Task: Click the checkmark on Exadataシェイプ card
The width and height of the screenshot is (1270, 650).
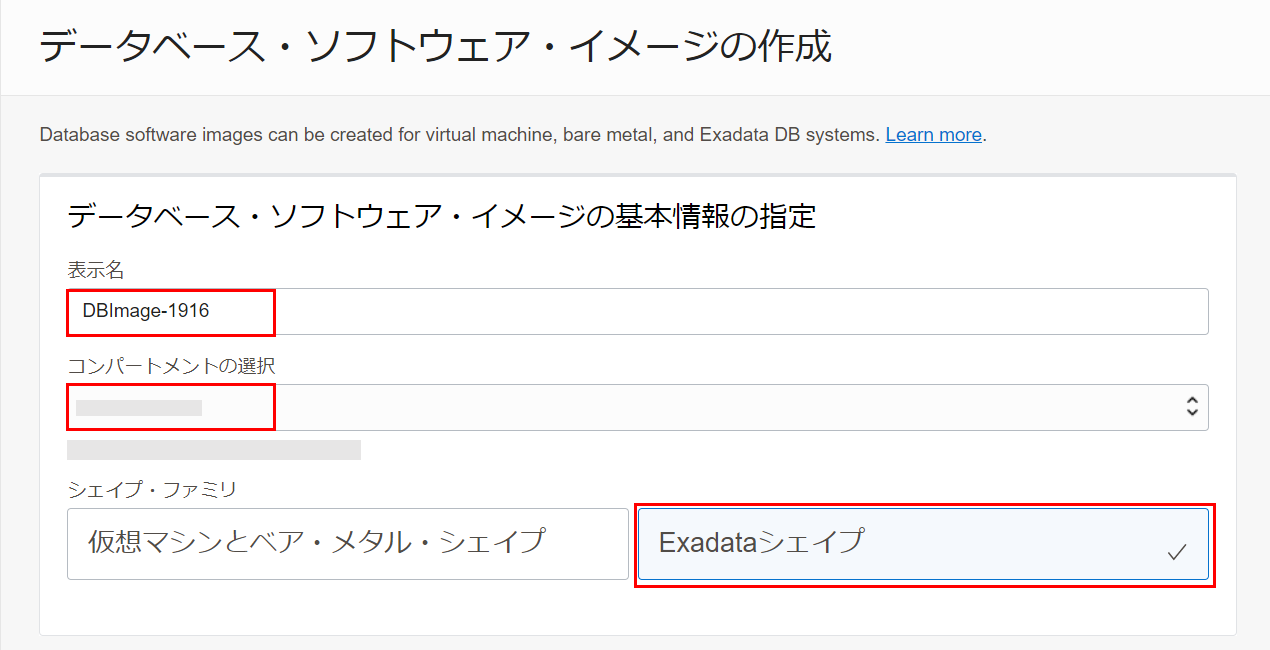Action: tap(1177, 551)
